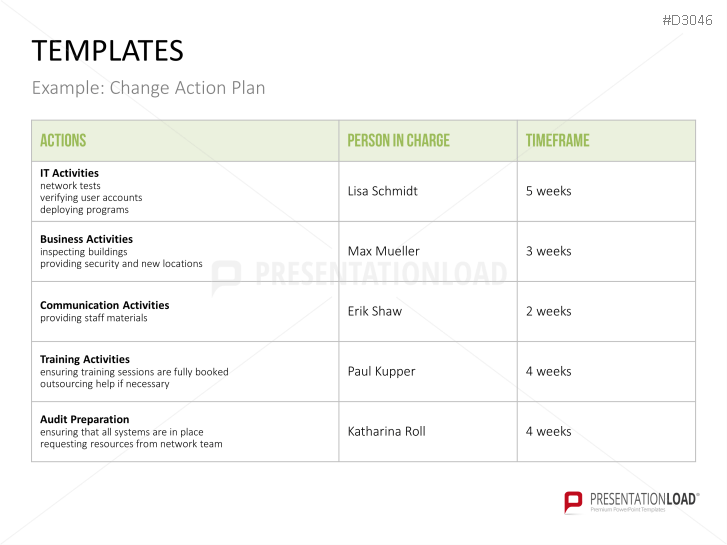
Task: Click the Communication Activities row heading
Action: (104, 305)
